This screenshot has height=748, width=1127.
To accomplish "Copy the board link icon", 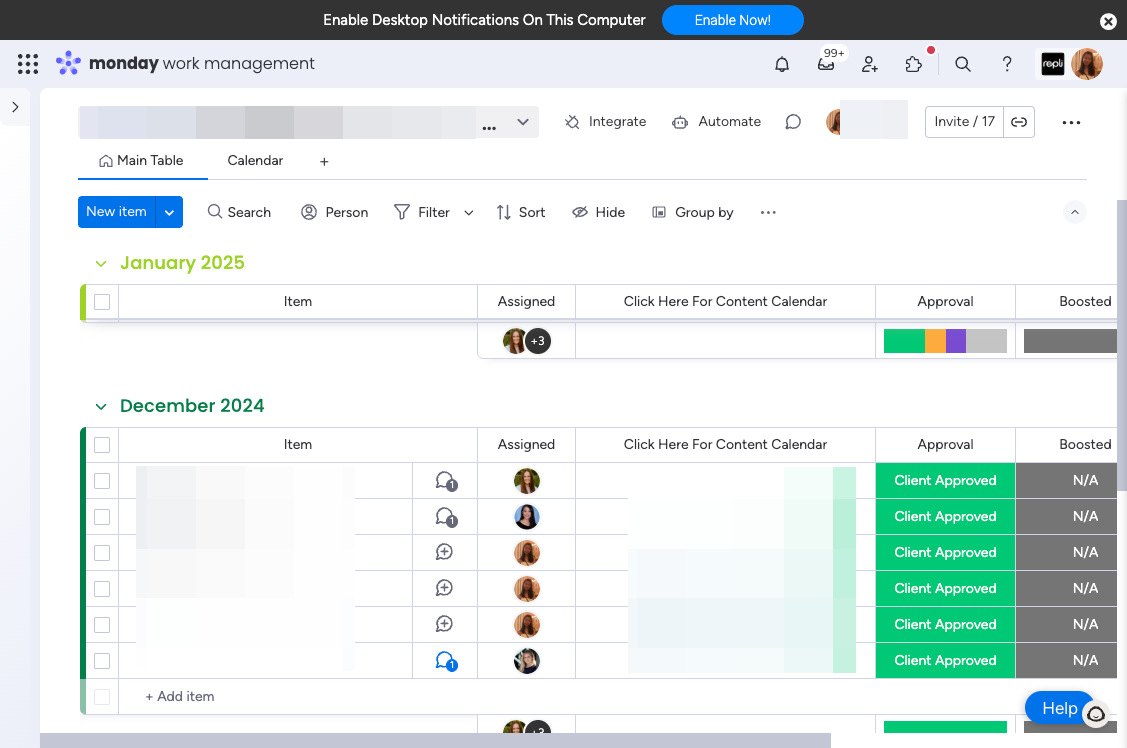I will (x=1019, y=122).
